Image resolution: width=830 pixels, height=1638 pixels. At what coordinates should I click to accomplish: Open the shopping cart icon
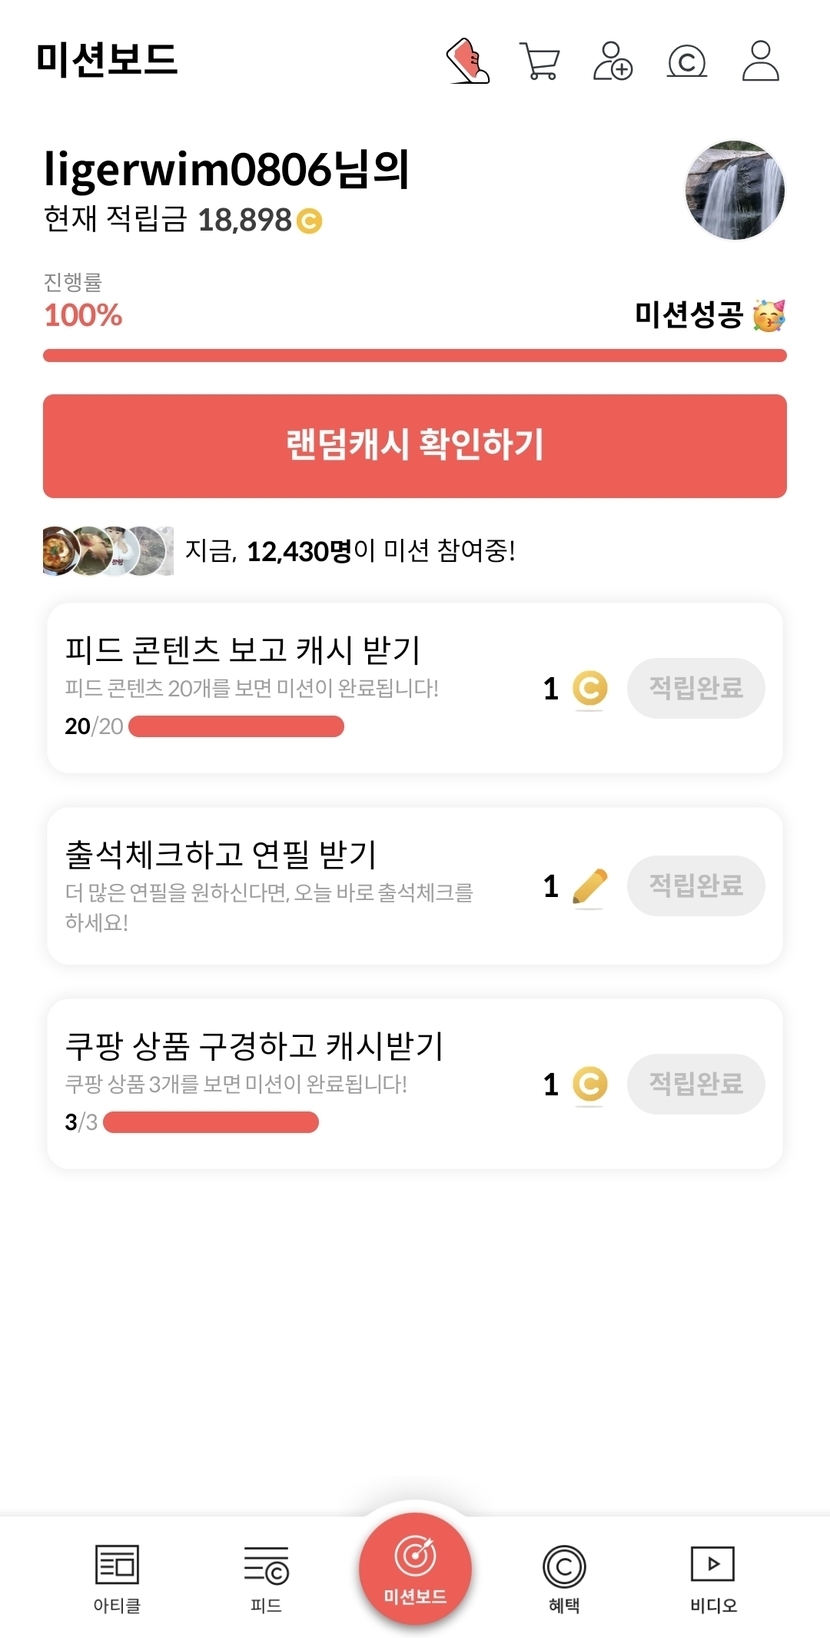coord(539,61)
